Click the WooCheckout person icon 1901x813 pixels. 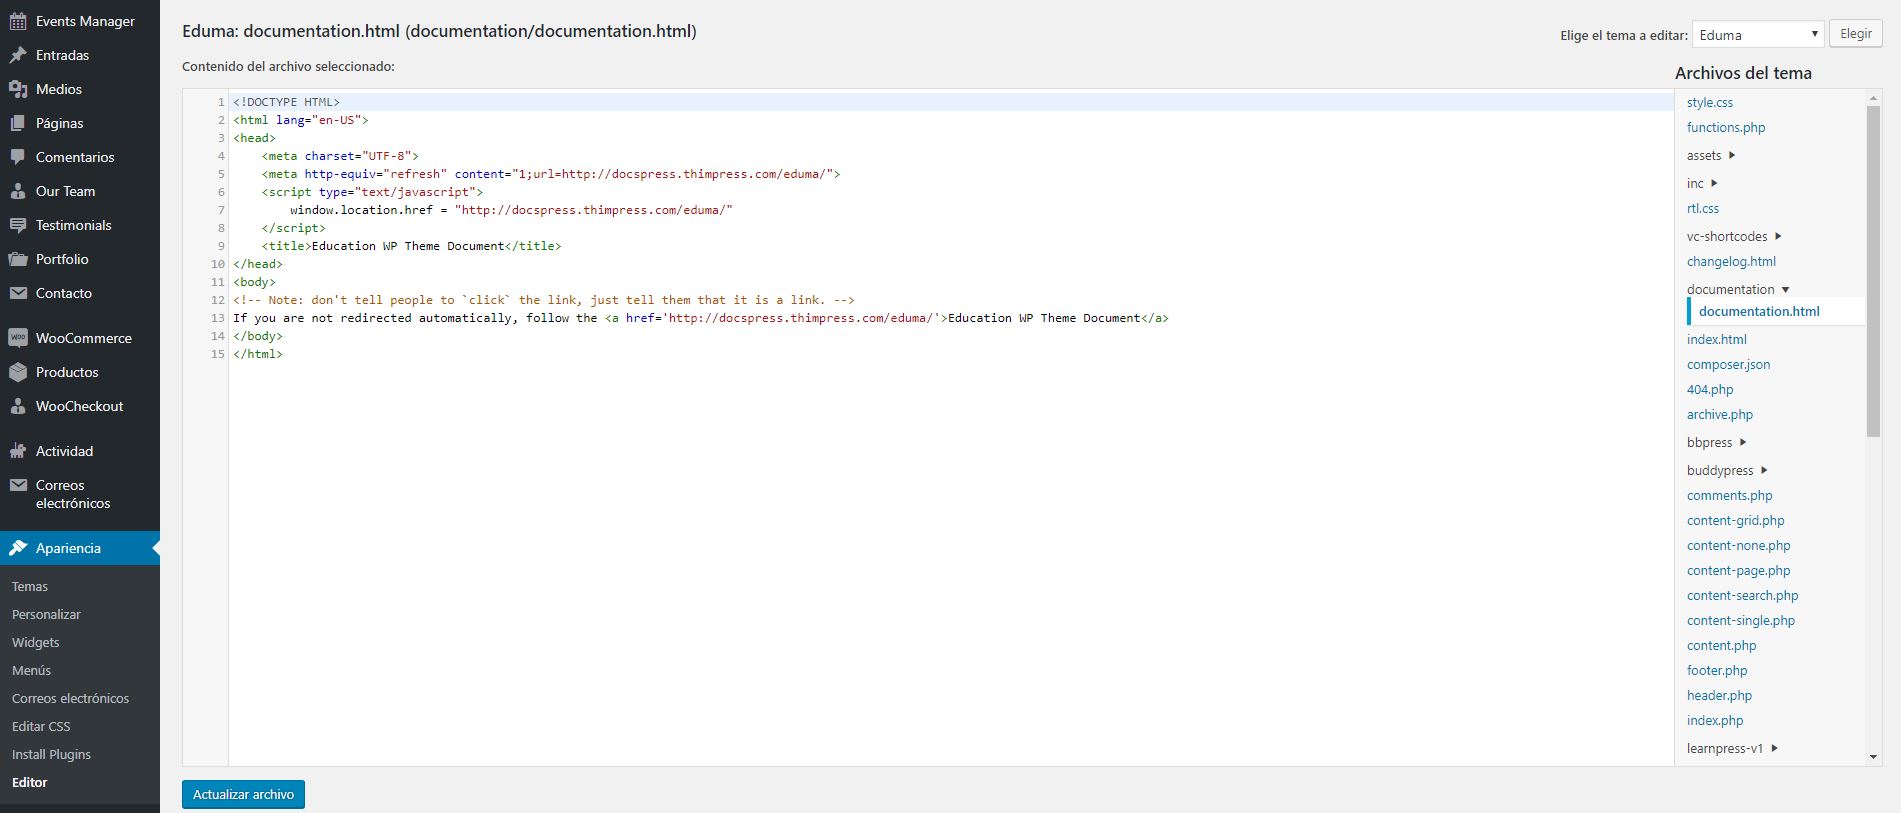pos(18,406)
